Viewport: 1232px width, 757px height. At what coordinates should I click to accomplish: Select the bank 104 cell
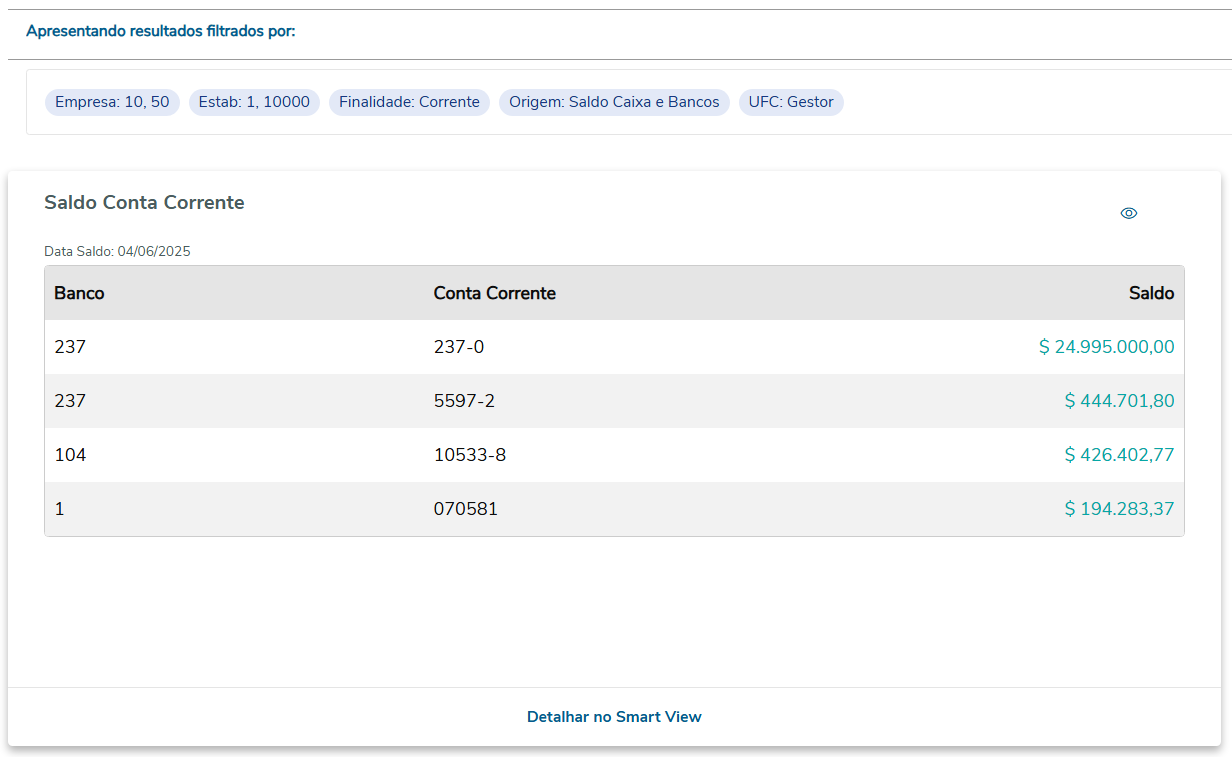pyautogui.click(x=70, y=455)
